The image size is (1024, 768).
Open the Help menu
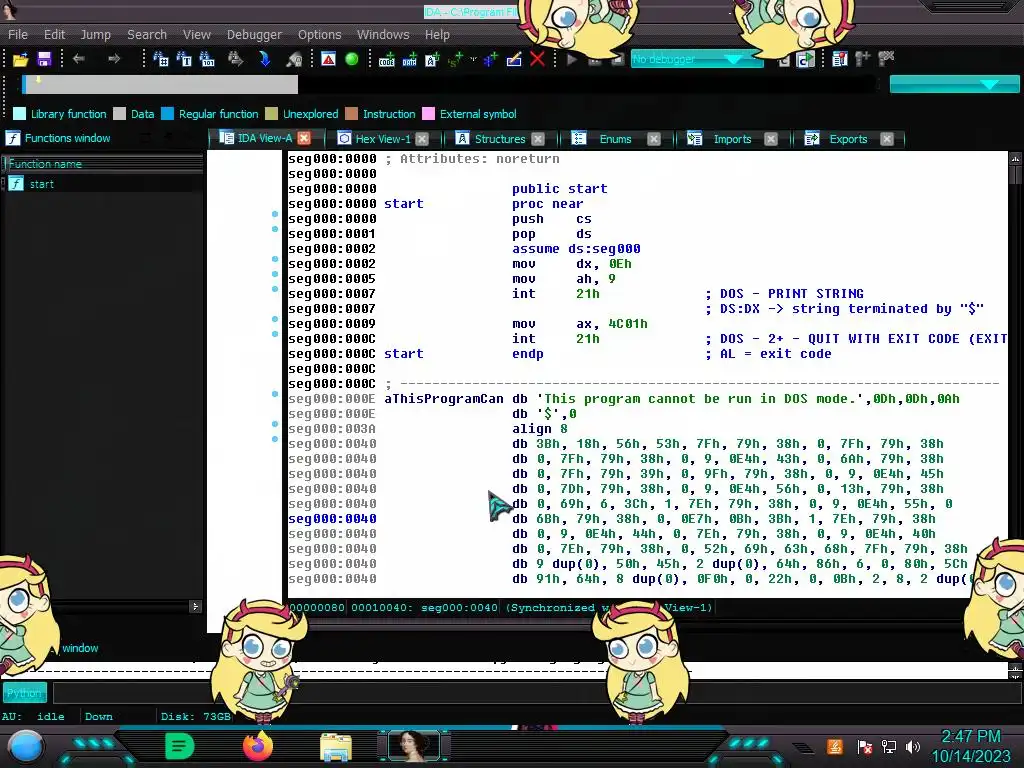tap(437, 35)
